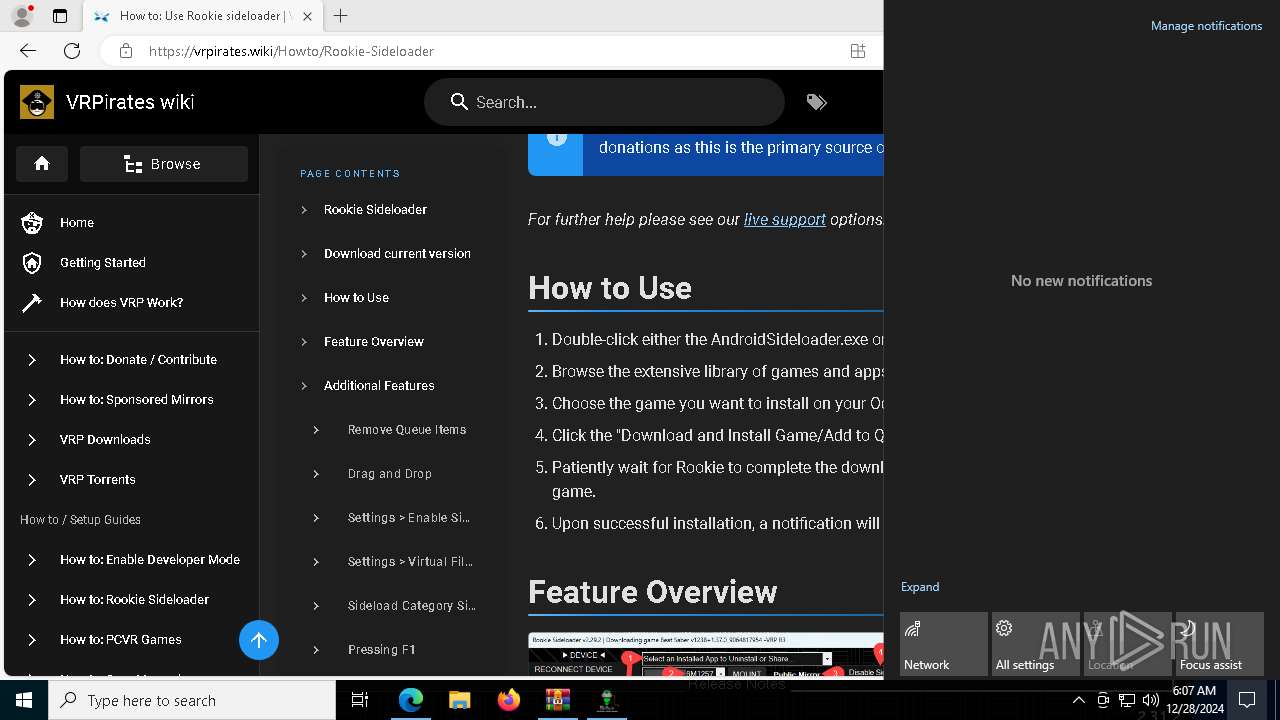The height and width of the screenshot is (720, 1280).
Task: Open Task View on taskbar
Action: point(360,700)
